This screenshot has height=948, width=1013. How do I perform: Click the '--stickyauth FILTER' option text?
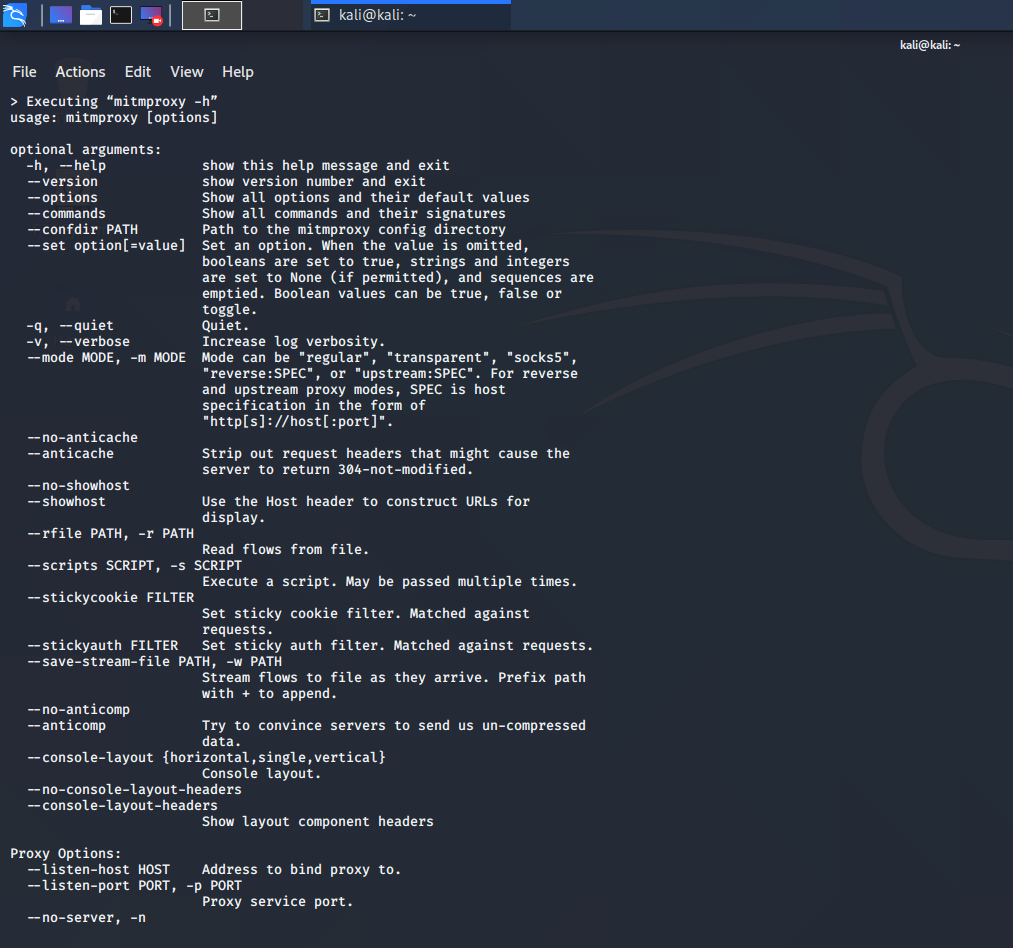point(102,646)
